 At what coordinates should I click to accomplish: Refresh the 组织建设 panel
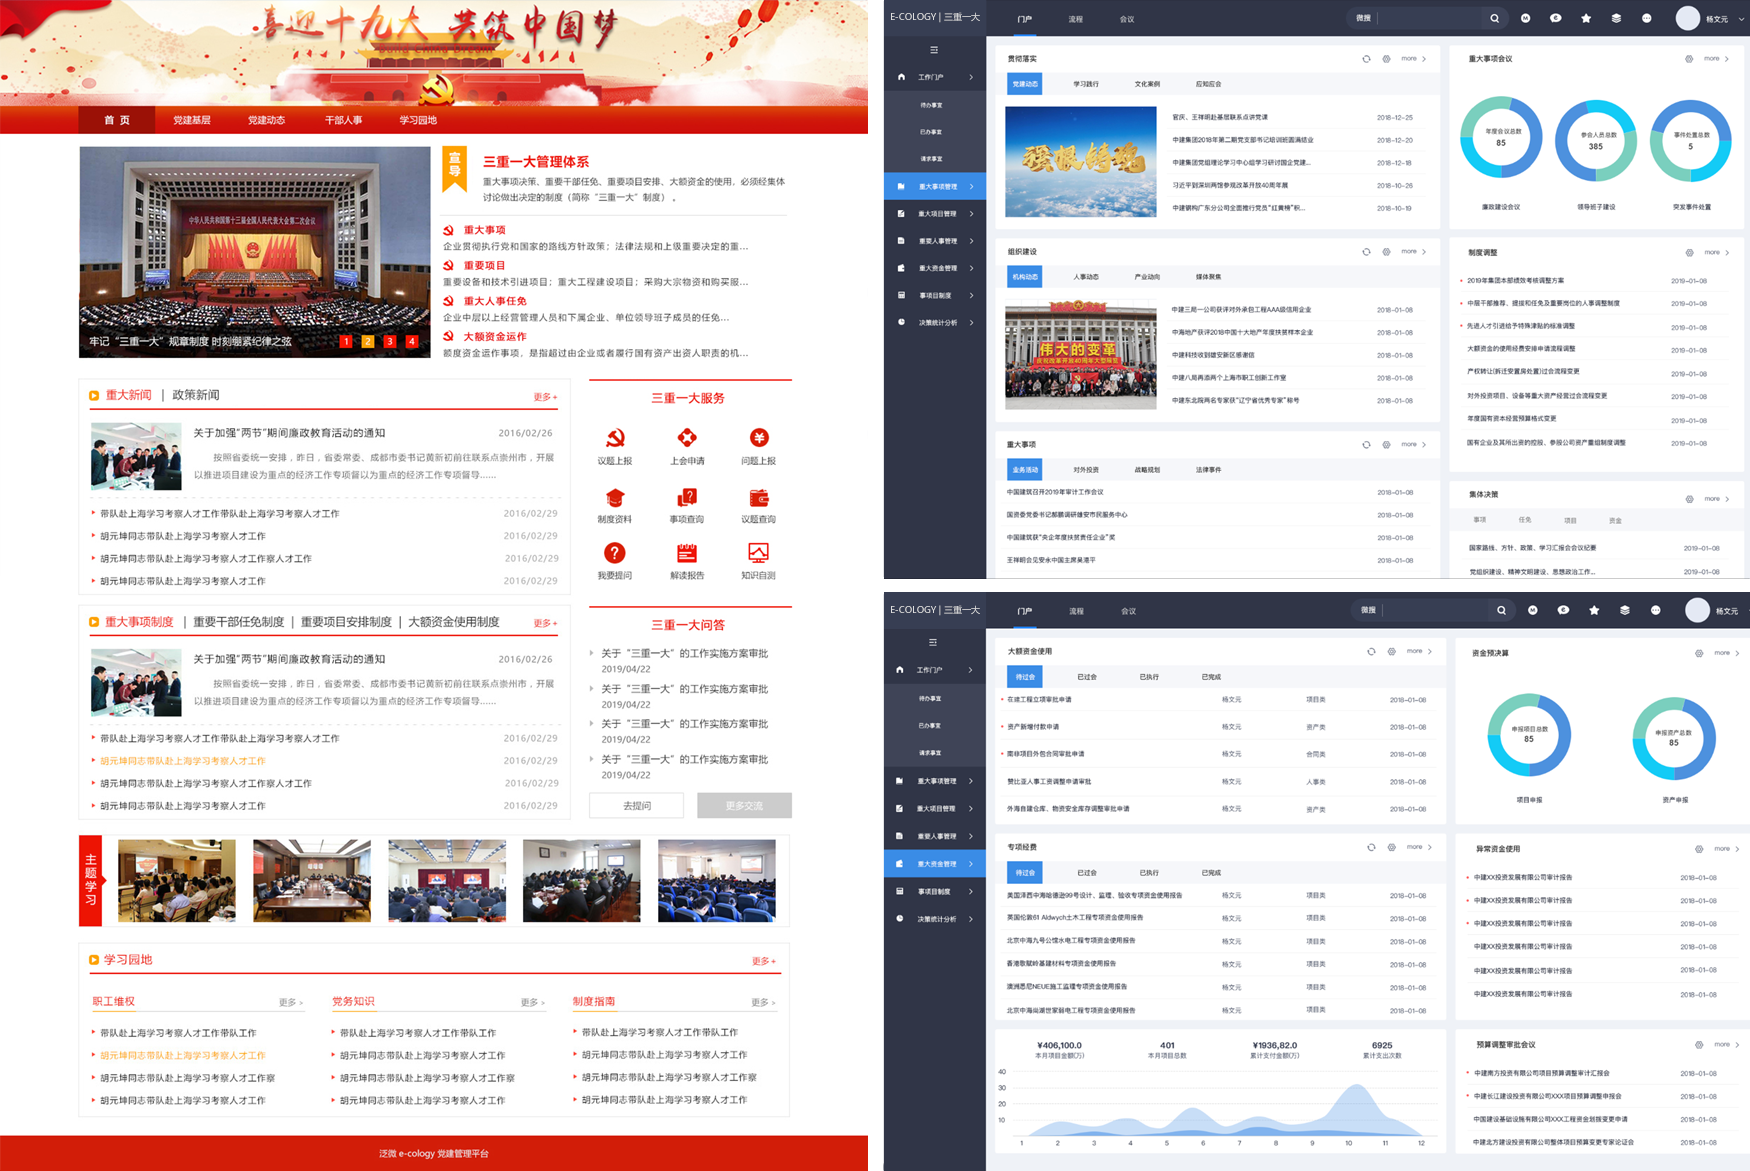pos(1366,252)
